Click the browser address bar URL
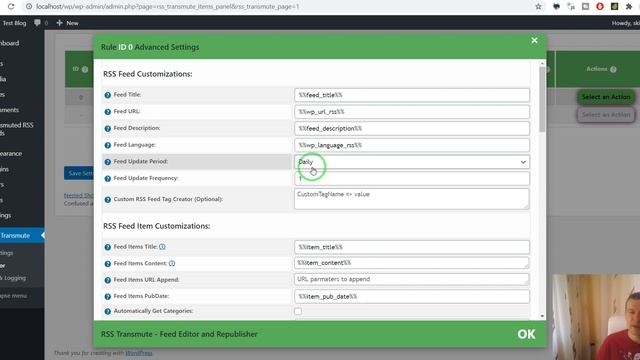This screenshot has height=360, width=640. (167, 7)
